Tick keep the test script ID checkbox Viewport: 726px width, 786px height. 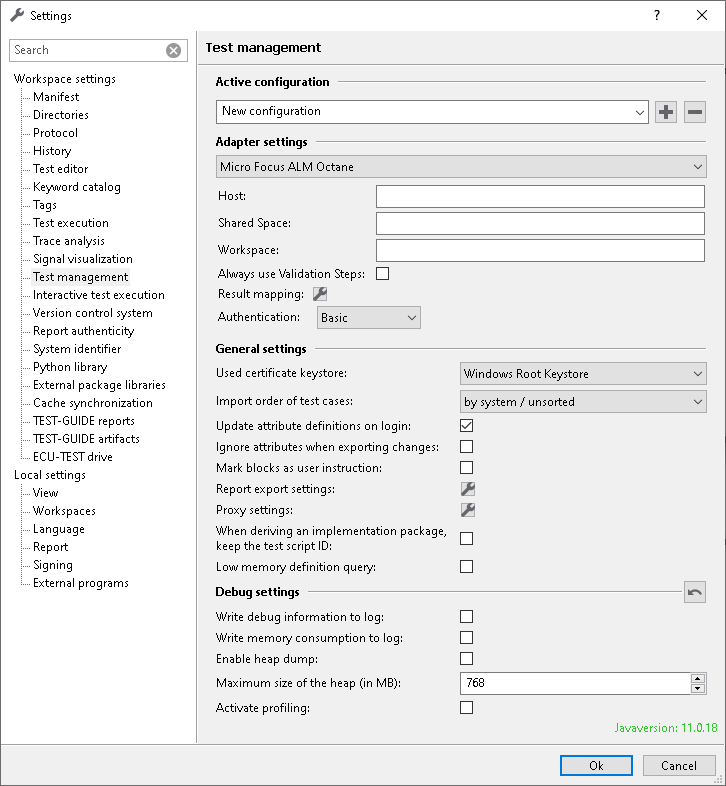click(466, 538)
